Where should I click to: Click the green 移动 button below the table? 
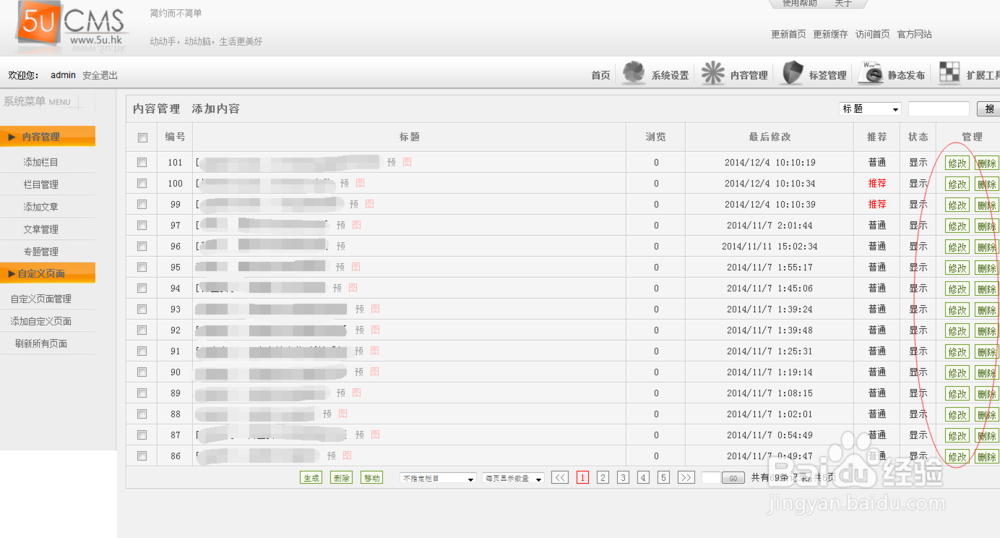(x=372, y=477)
